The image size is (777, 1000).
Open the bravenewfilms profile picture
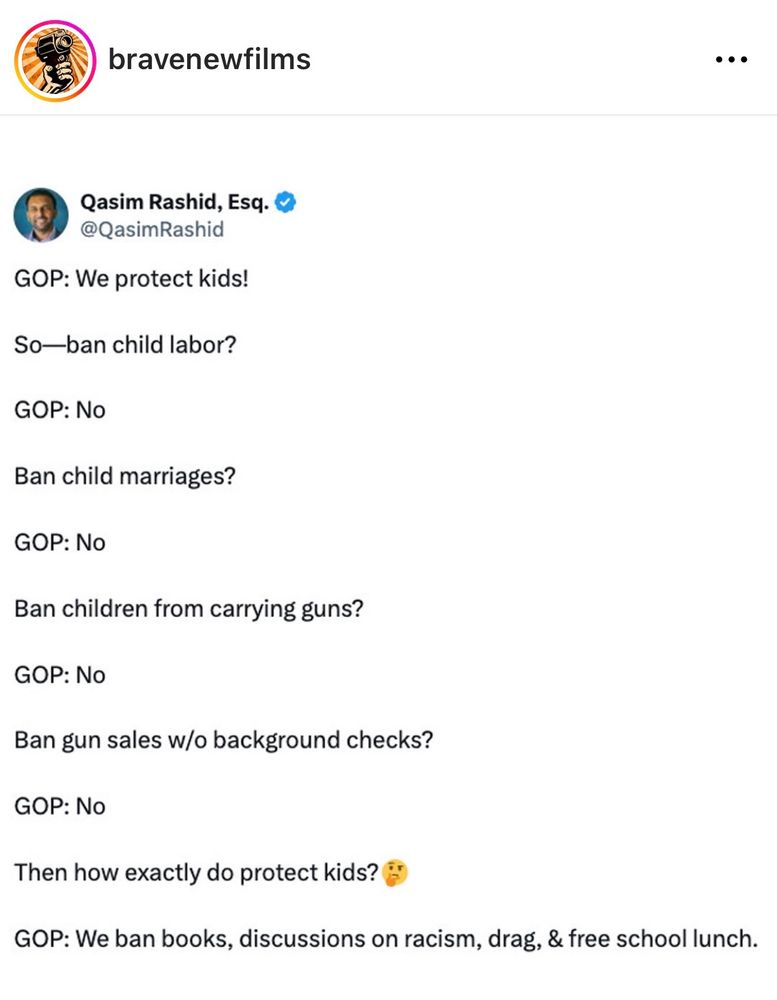pyautogui.click(x=55, y=61)
